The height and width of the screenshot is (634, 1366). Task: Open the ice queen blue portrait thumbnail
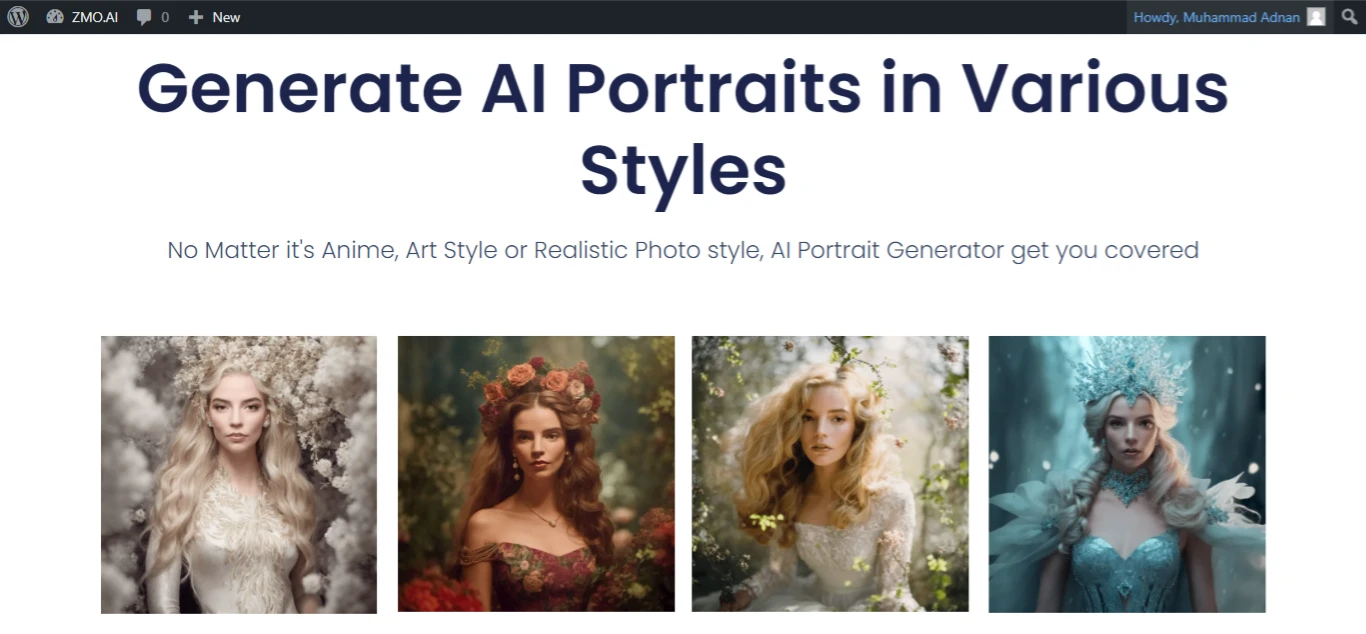(x=1127, y=474)
